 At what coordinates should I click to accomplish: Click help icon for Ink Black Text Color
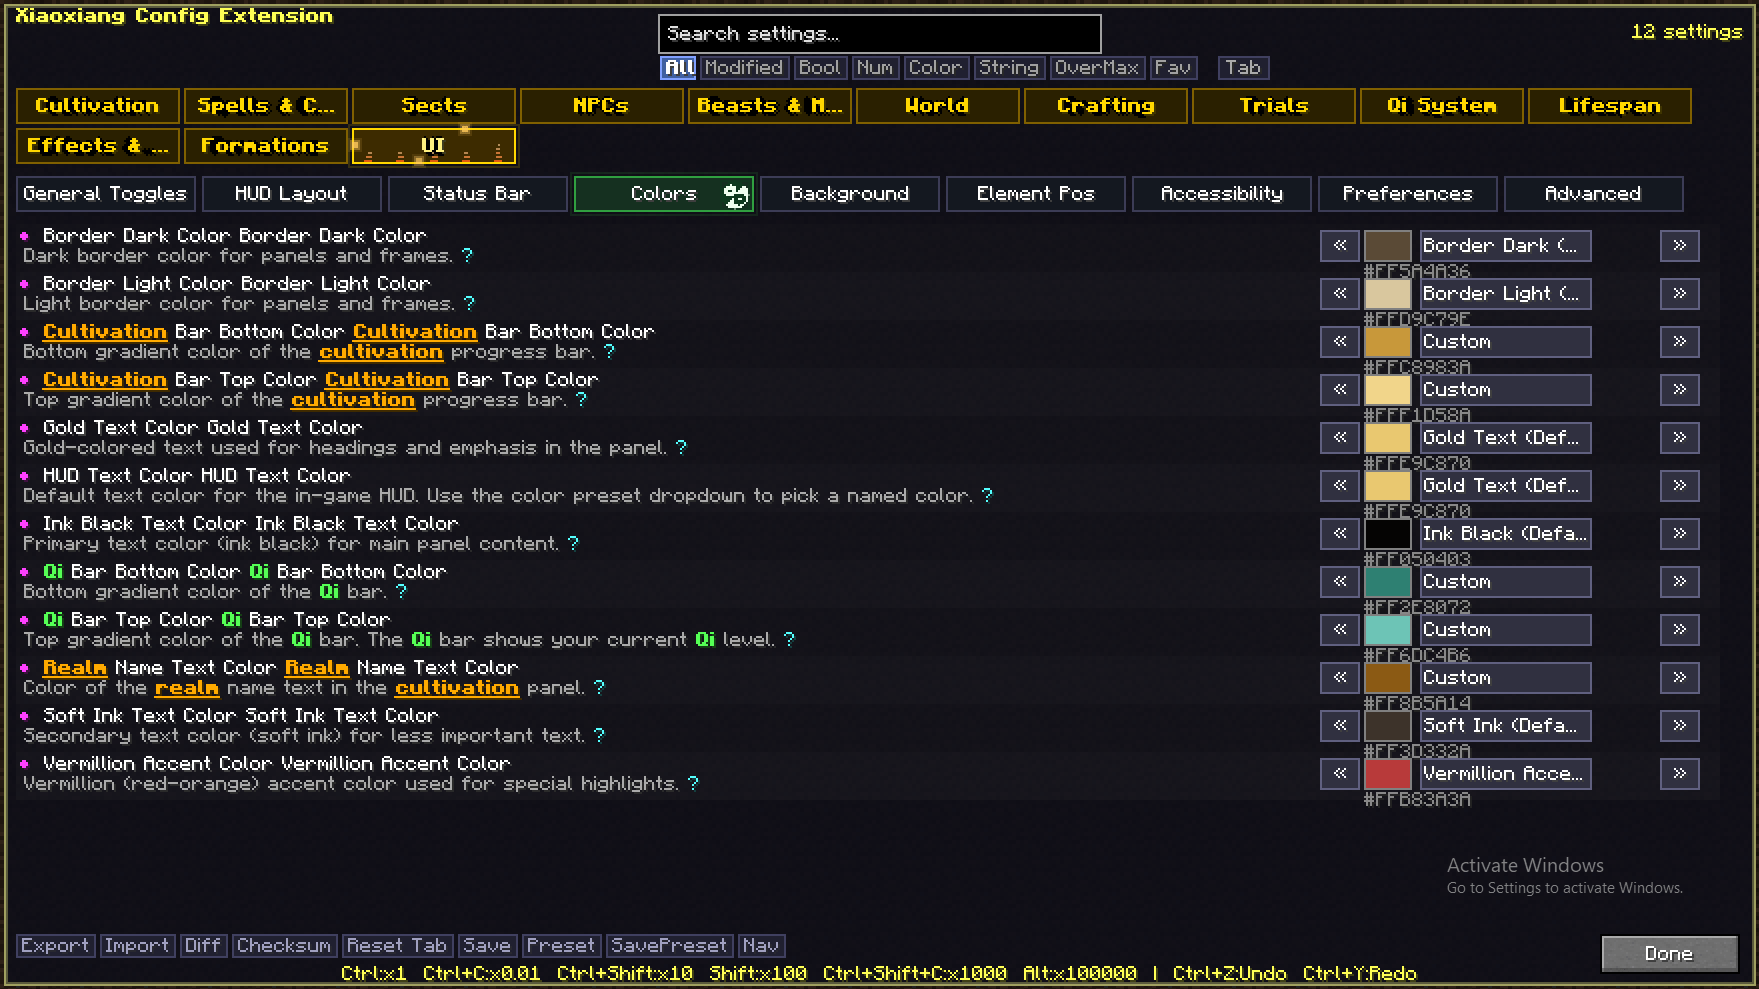(x=573, y=543)
